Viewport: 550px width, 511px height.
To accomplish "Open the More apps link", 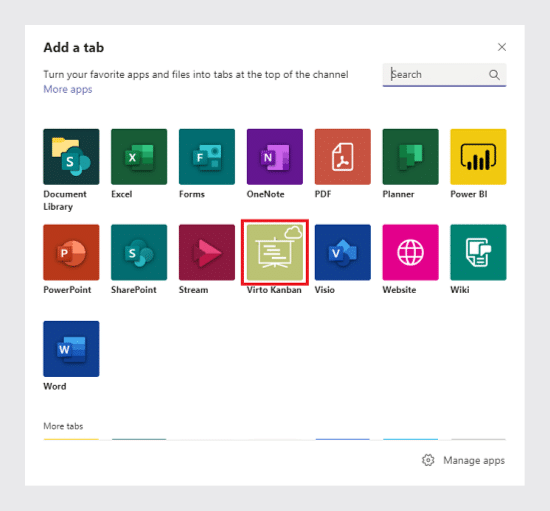I will point(68,89).
